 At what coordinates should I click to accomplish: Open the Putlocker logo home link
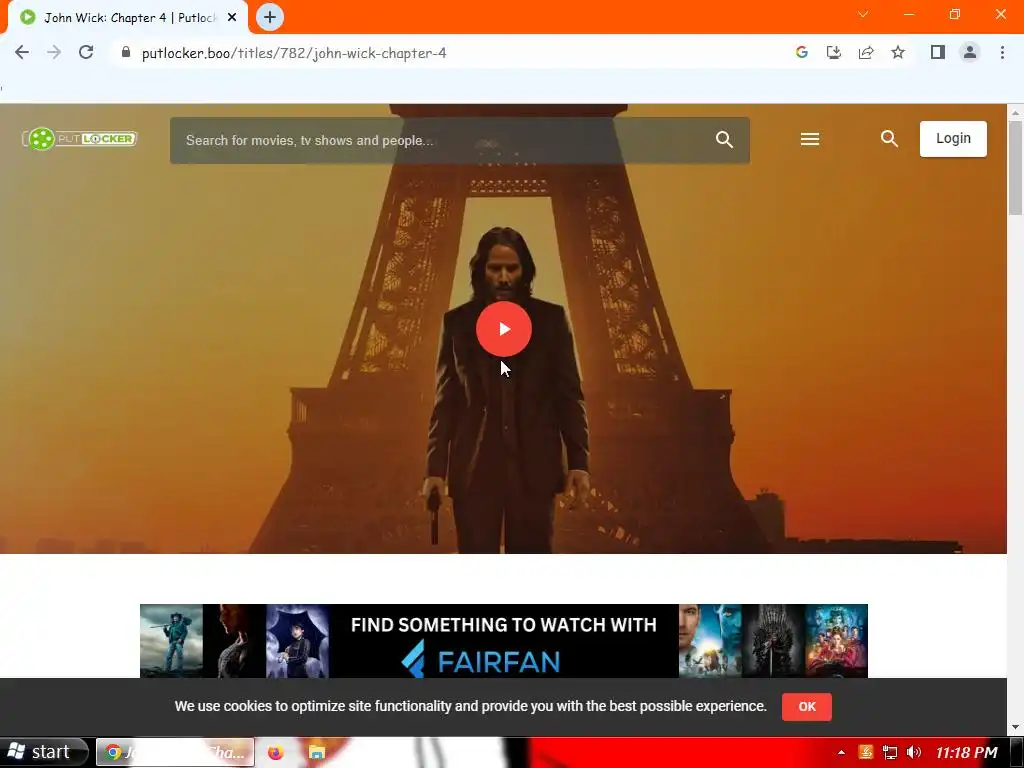pos(80,138)
